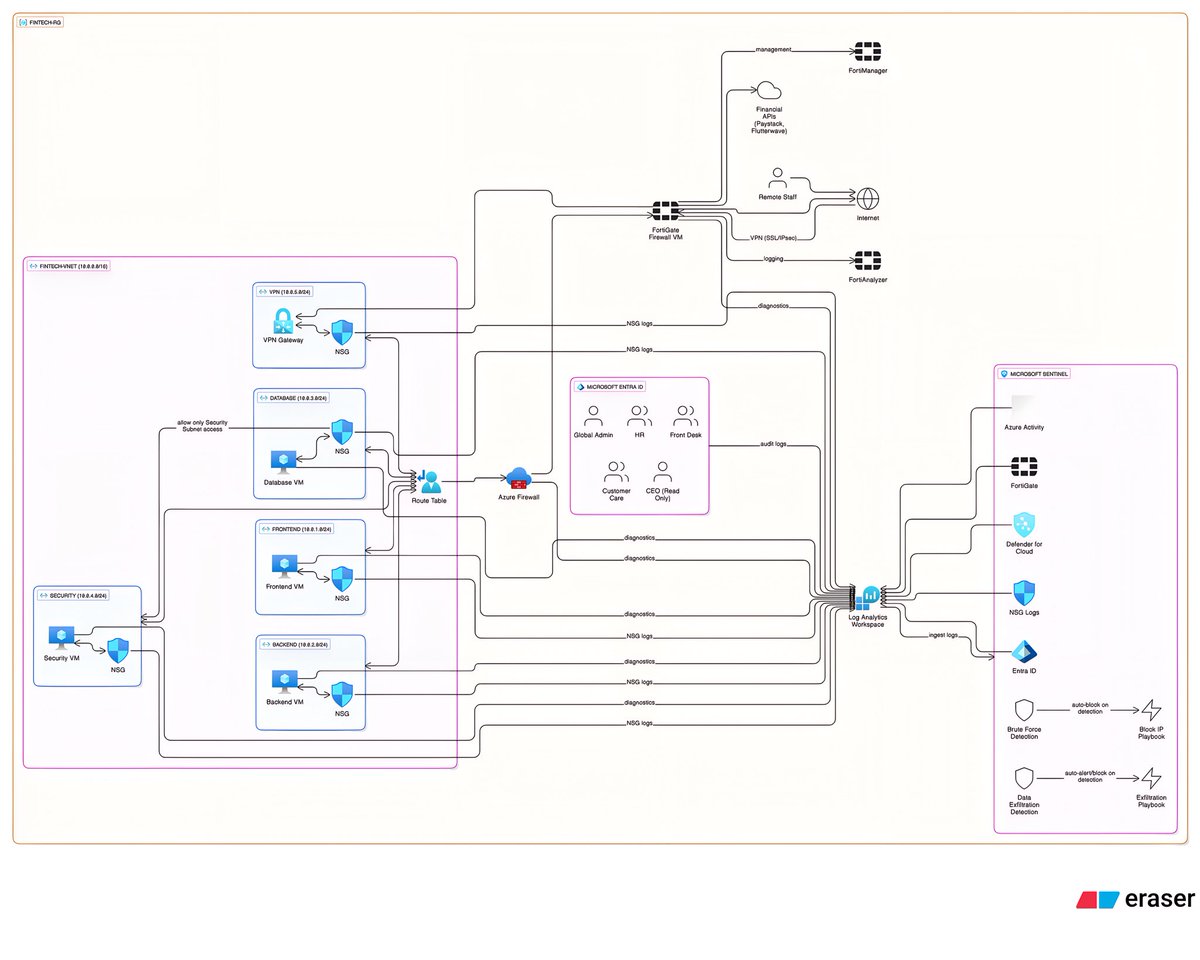Click the NSG shield in VPN subnet

point(343,333)
